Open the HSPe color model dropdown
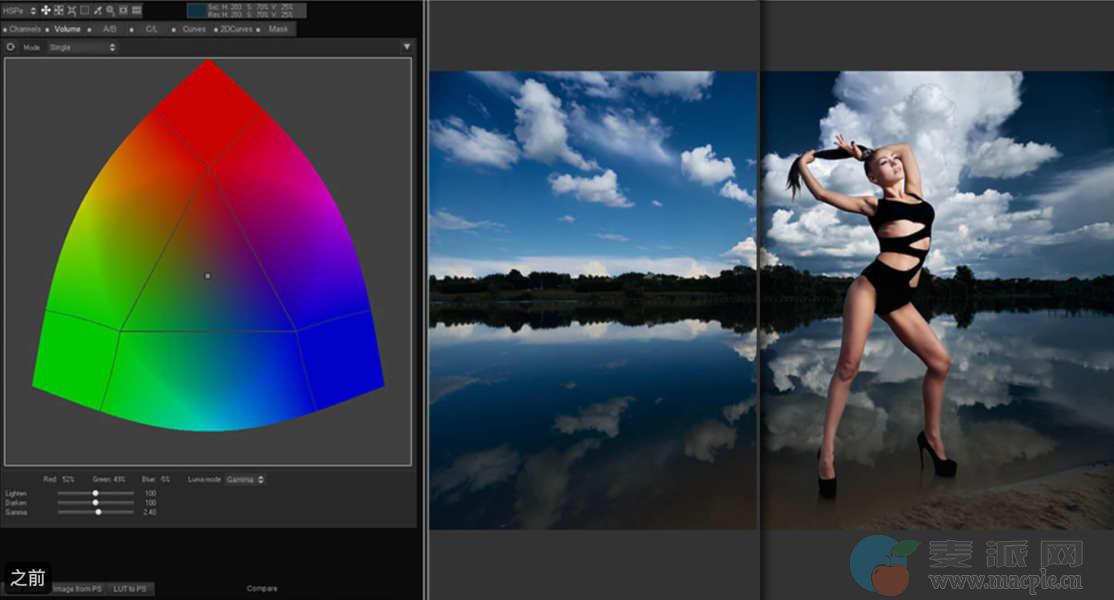 [19, 10]
